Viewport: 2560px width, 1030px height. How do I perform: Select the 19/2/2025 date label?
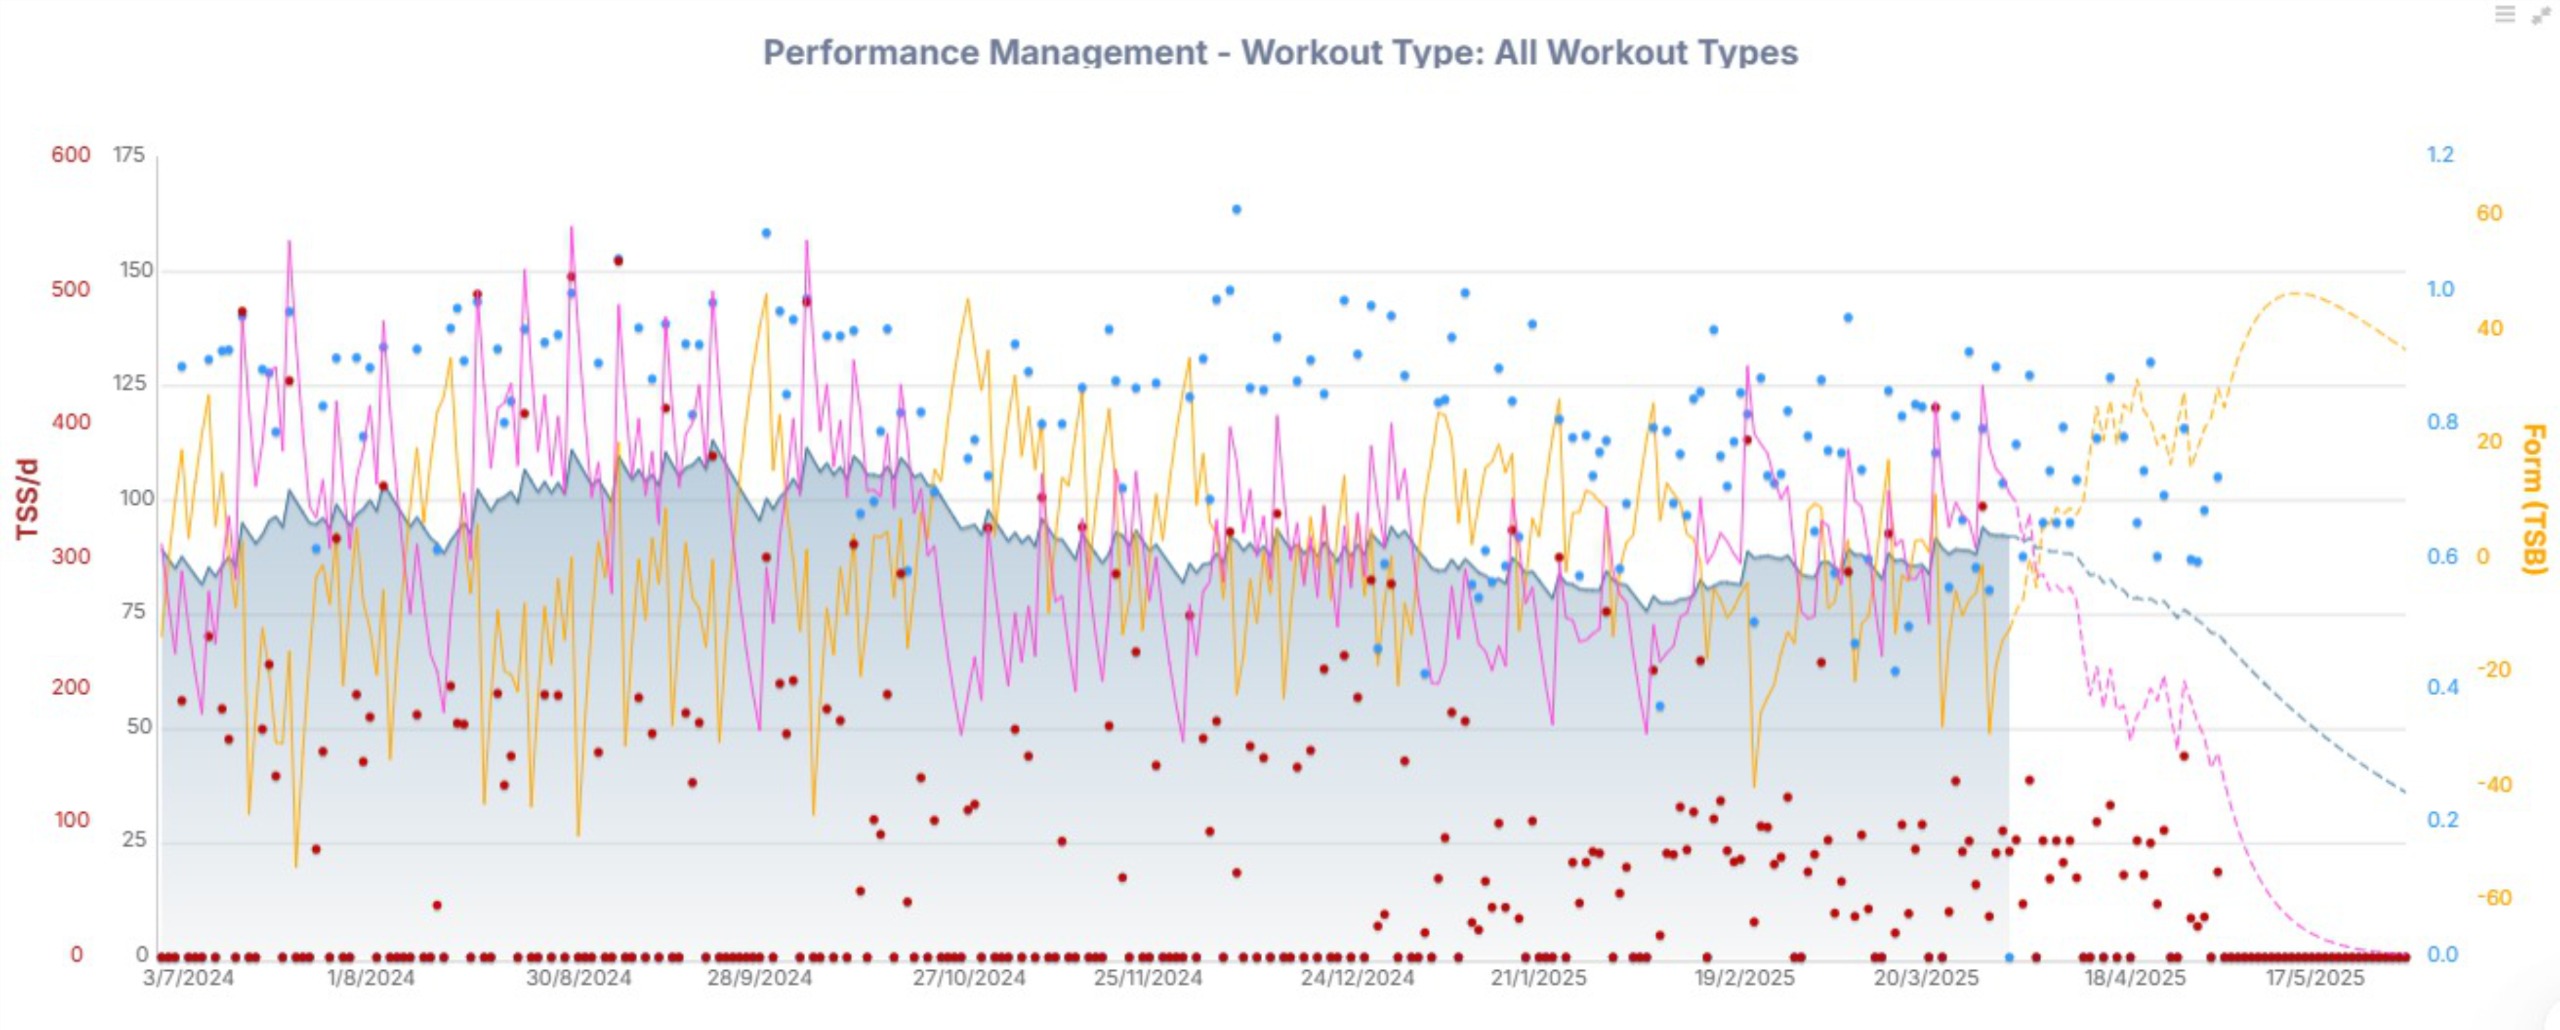pos(1744,977)
